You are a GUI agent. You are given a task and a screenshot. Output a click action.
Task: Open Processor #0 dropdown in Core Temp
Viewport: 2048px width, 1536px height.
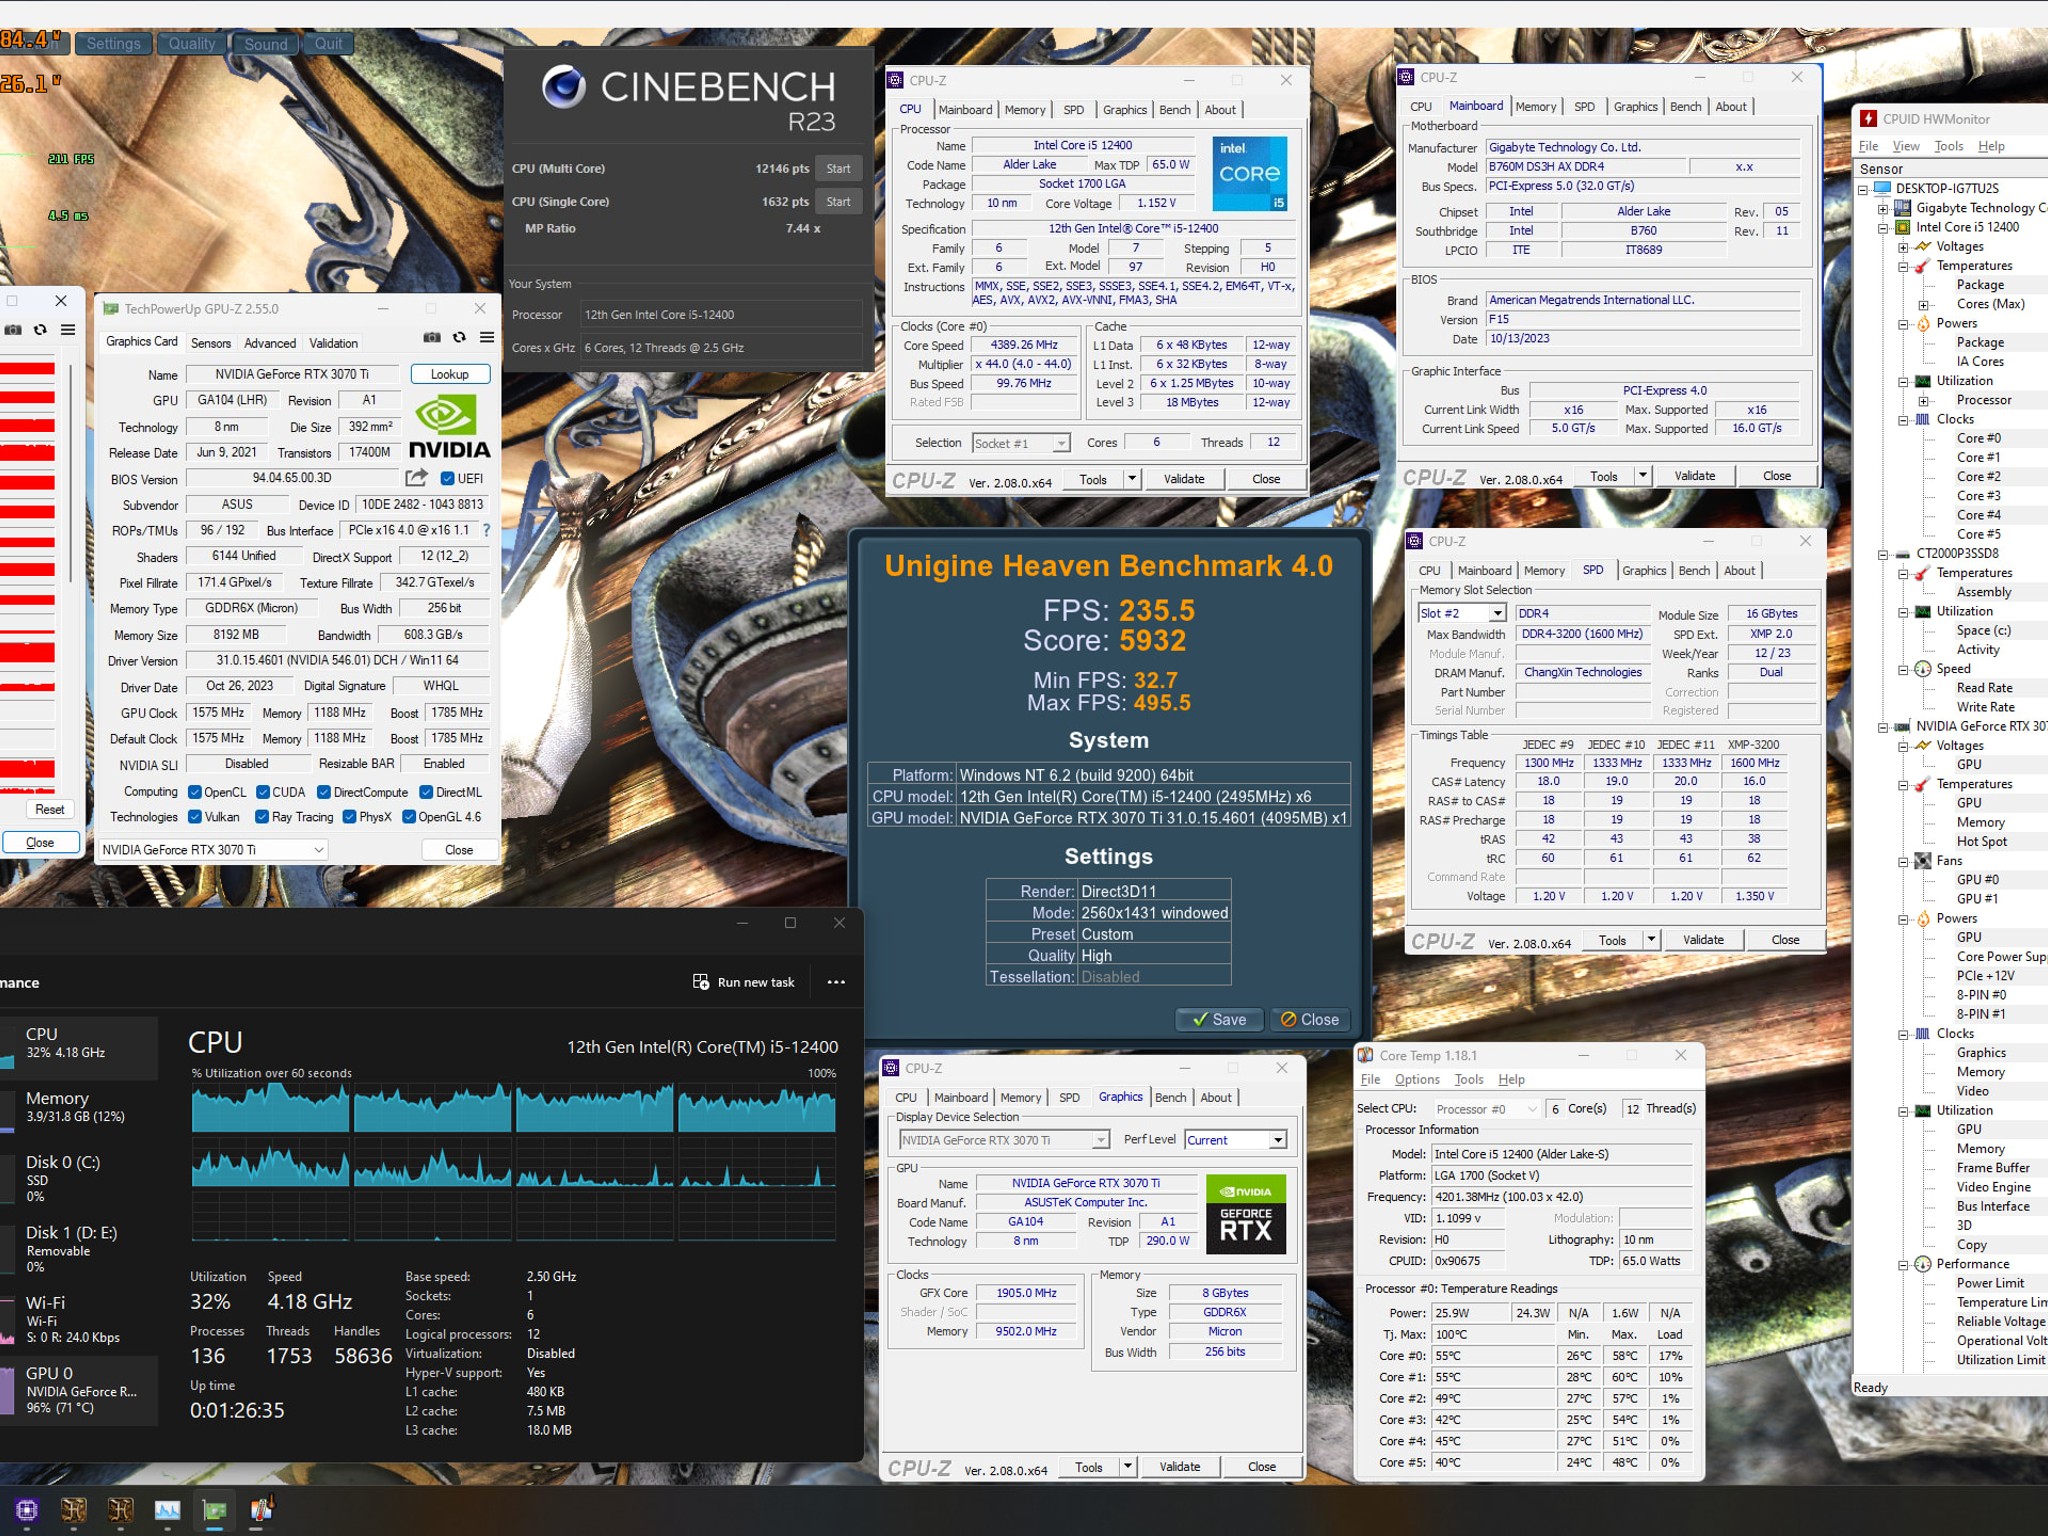(1486, 1109)
